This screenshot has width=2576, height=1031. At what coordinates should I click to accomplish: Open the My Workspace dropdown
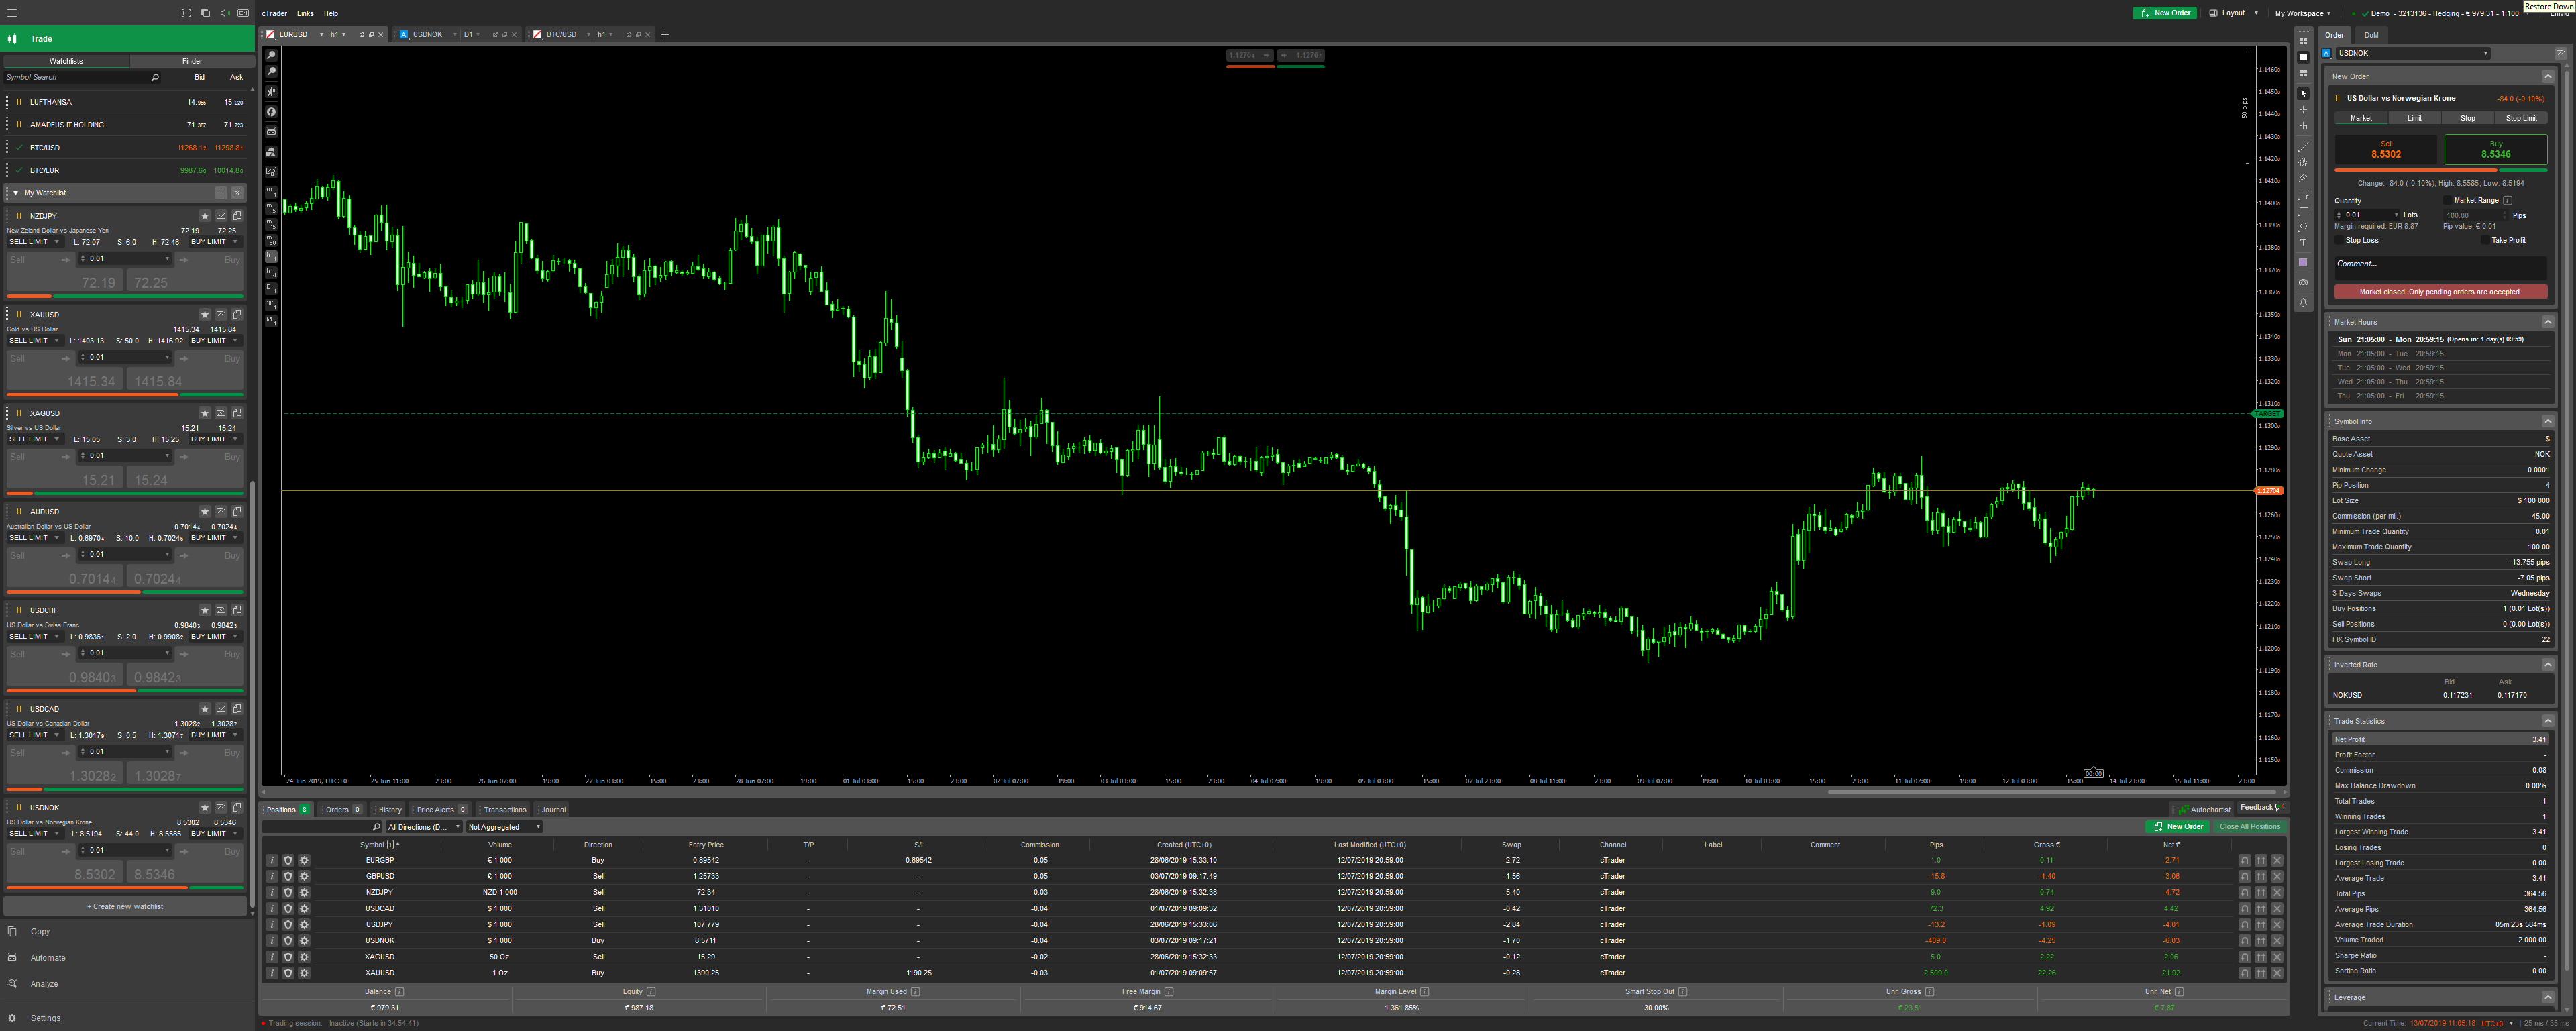coord(2302,13)
